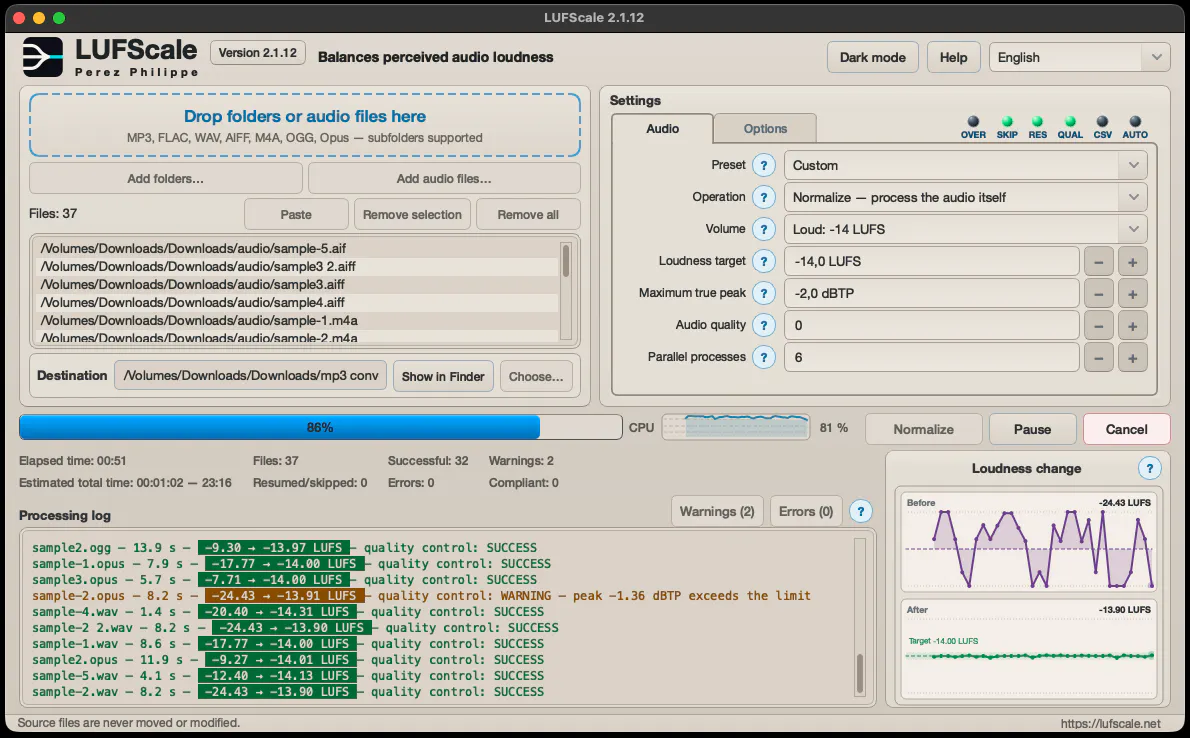Decrease Audio quality with the minus button
Image resolution: width=1190 pixels, height=738 pixels.
1098,326
